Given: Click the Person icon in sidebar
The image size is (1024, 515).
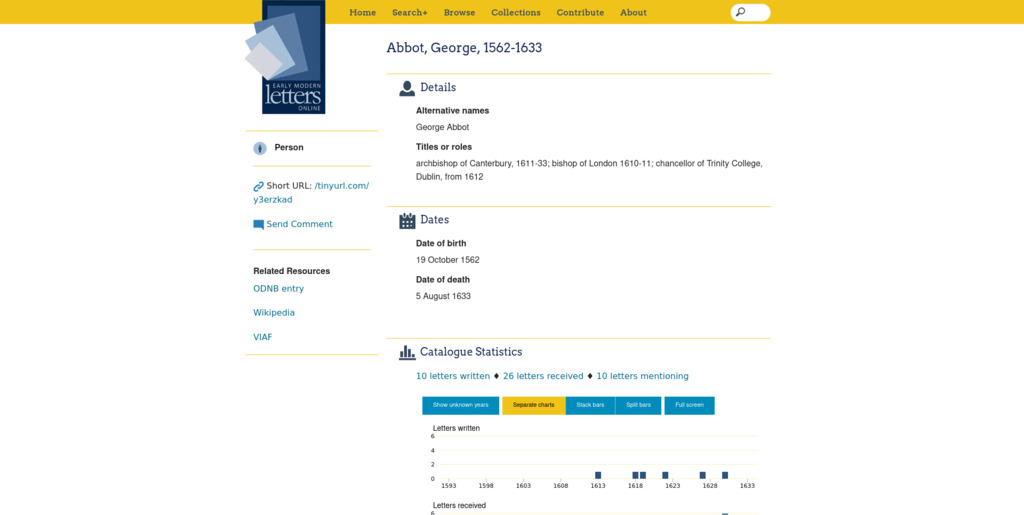Looking at the screenshot, I should [x=260, y=148].
